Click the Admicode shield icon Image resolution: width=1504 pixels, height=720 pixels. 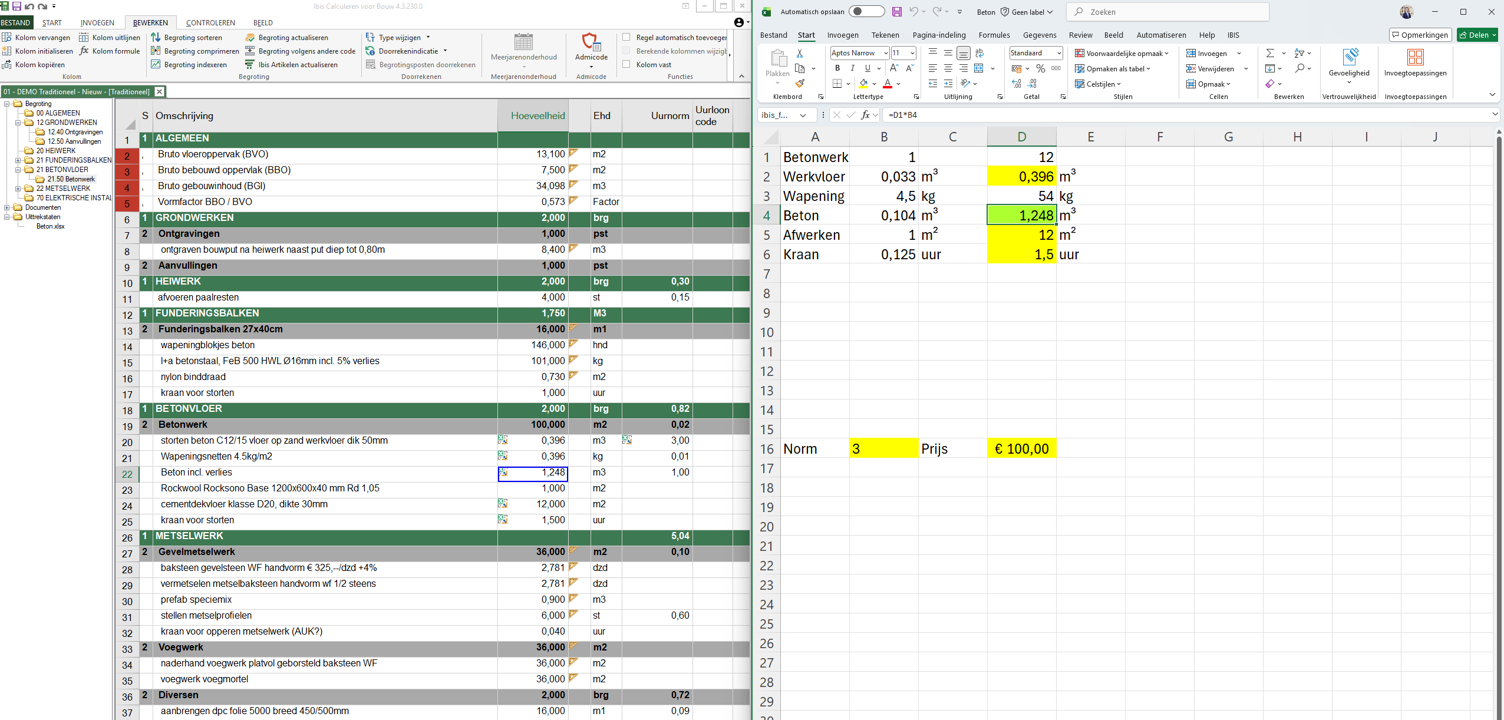[x=590, y=42]
